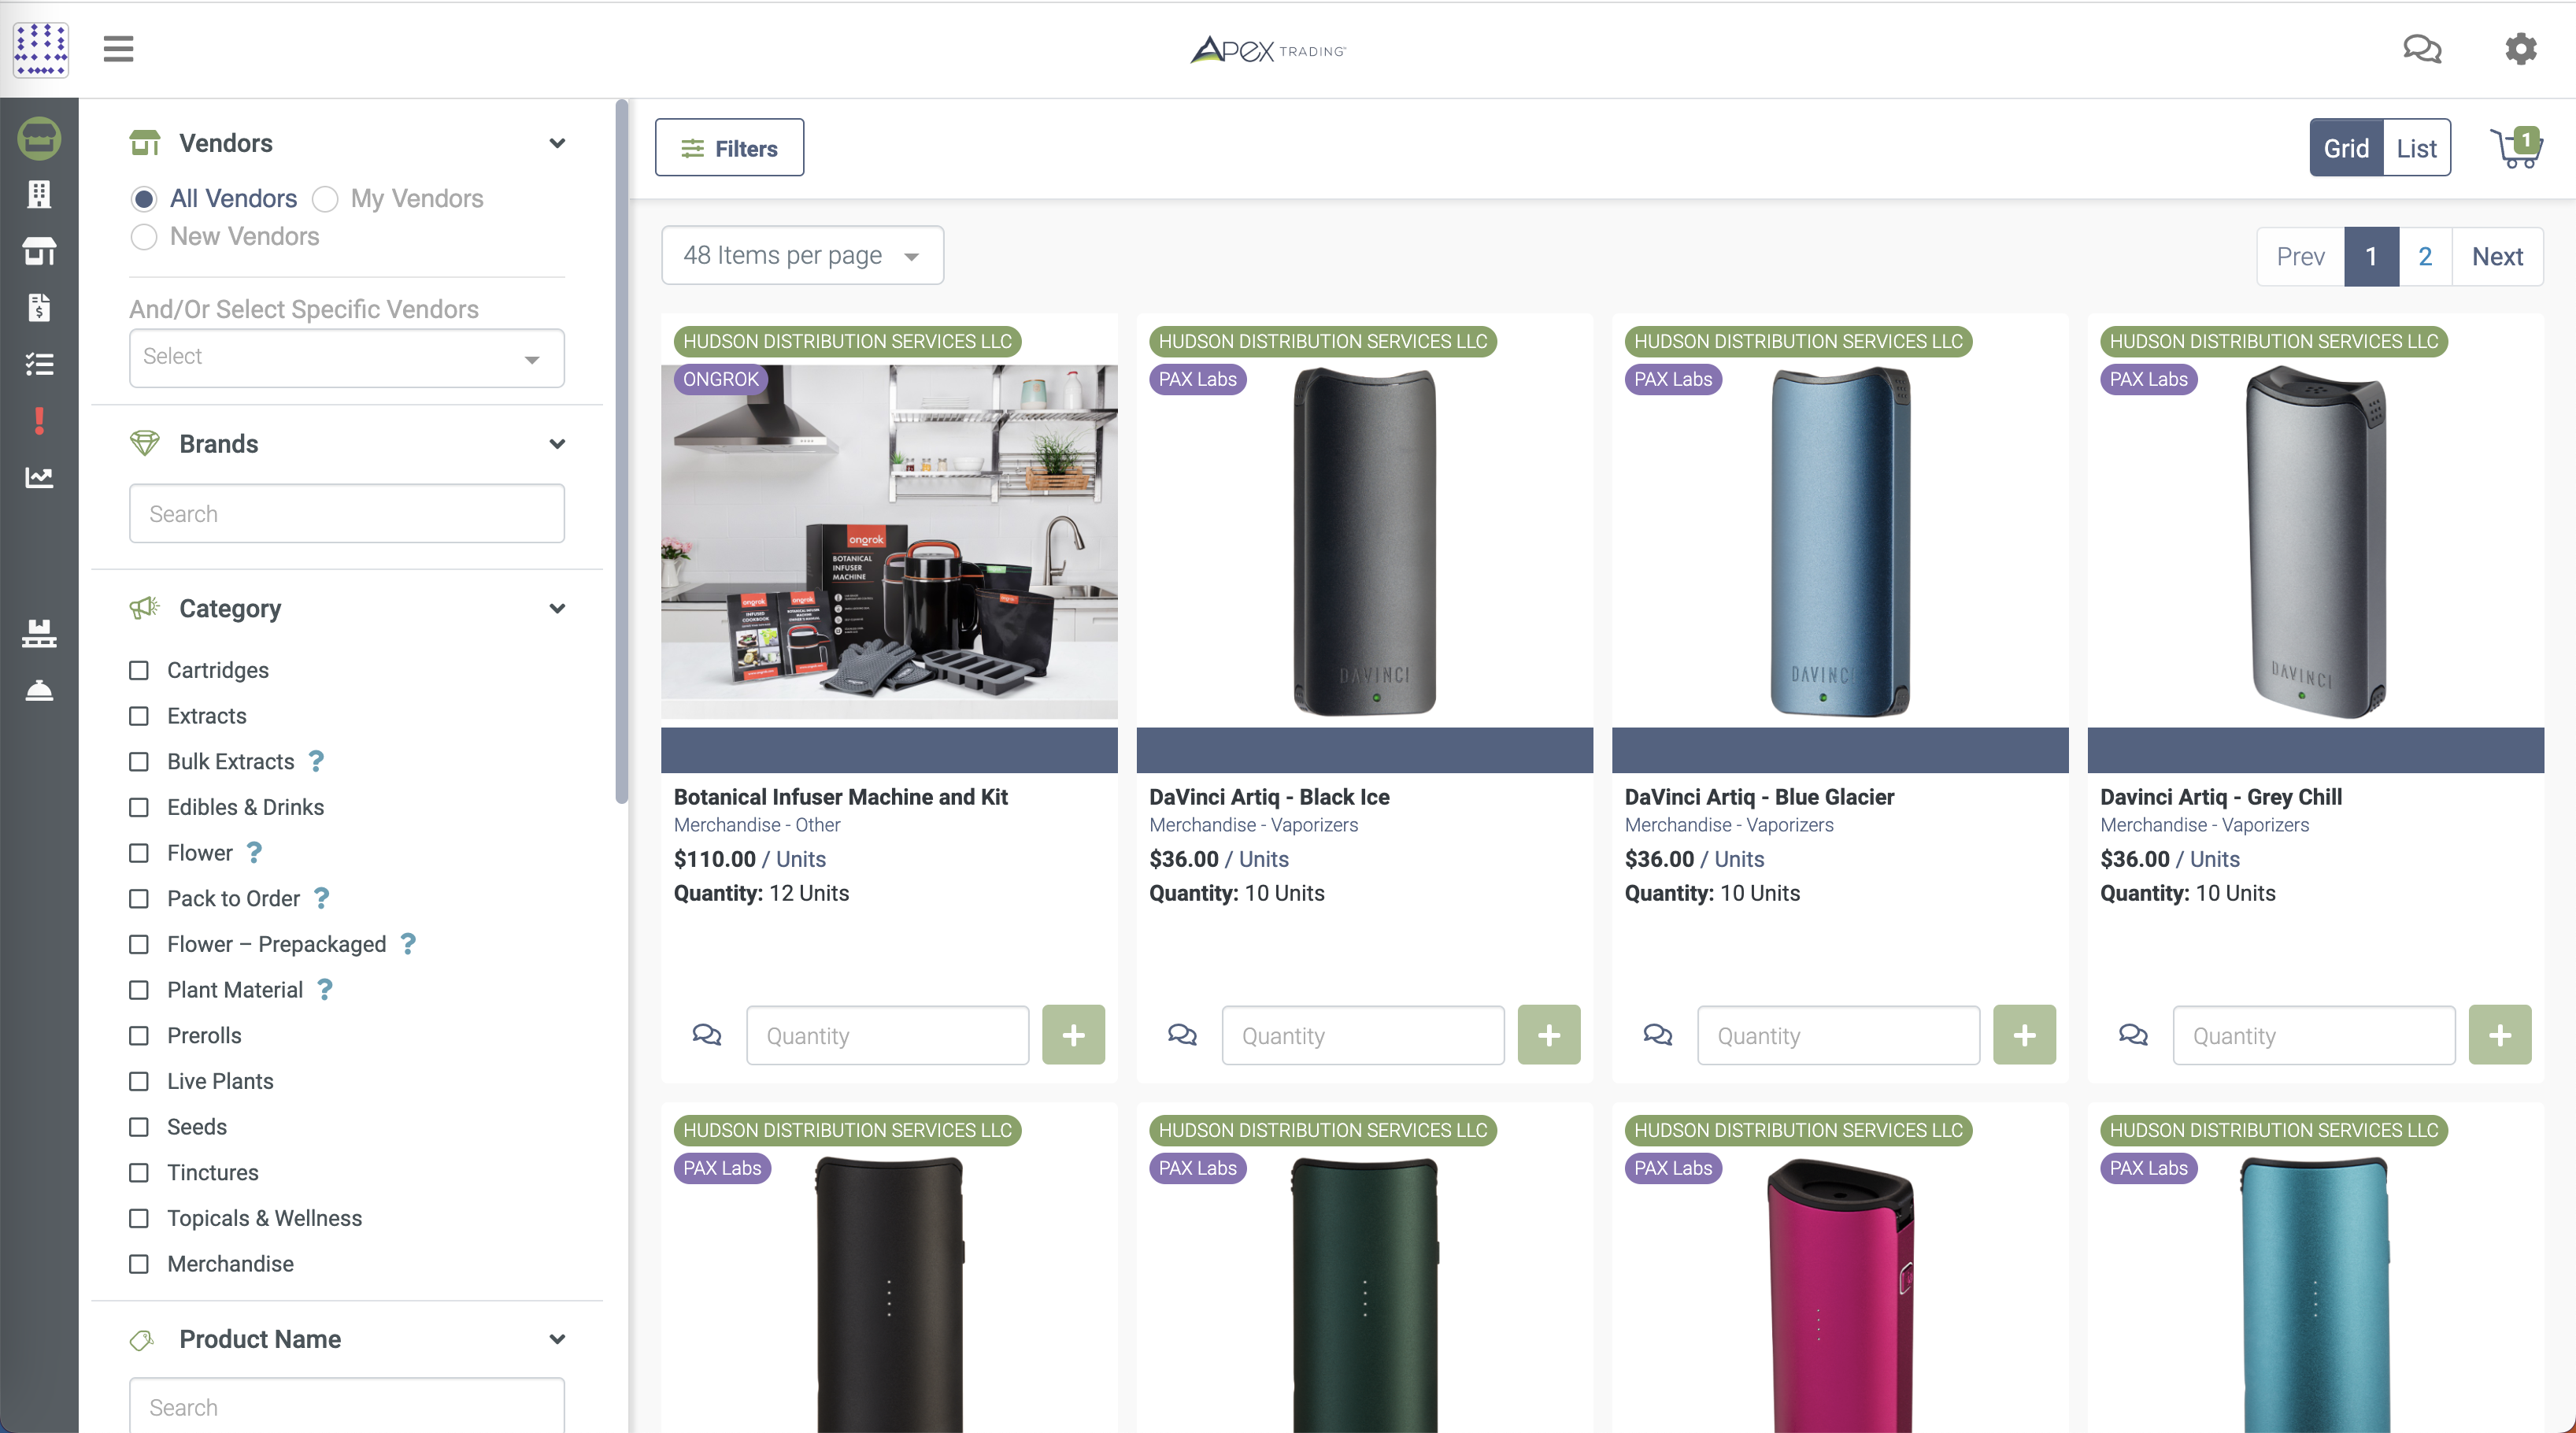2576x1433 pixels.
Task: Open the warehouse inventory sidebar icon
Action: (x=39, y=633)
